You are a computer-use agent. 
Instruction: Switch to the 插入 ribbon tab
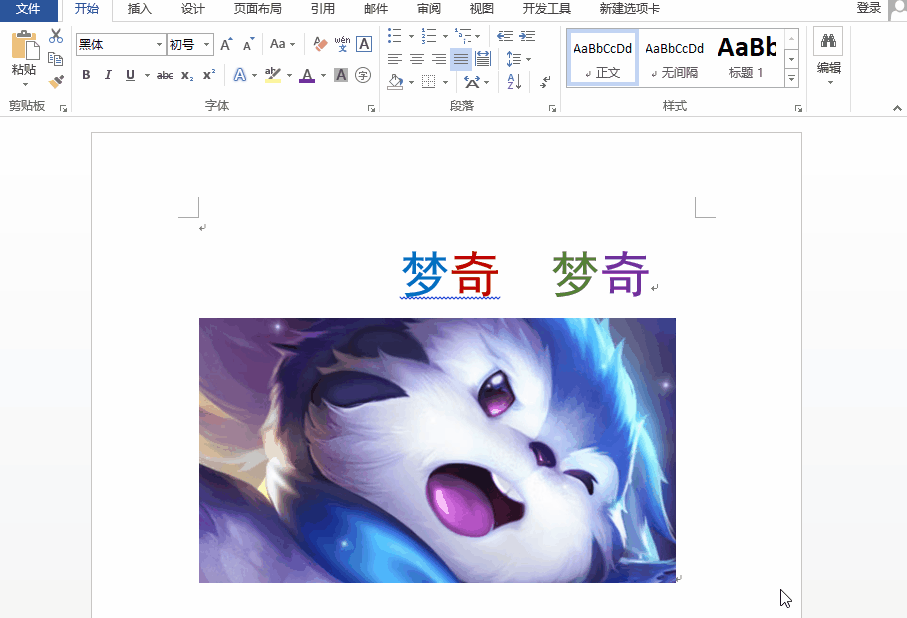(140, 9)
